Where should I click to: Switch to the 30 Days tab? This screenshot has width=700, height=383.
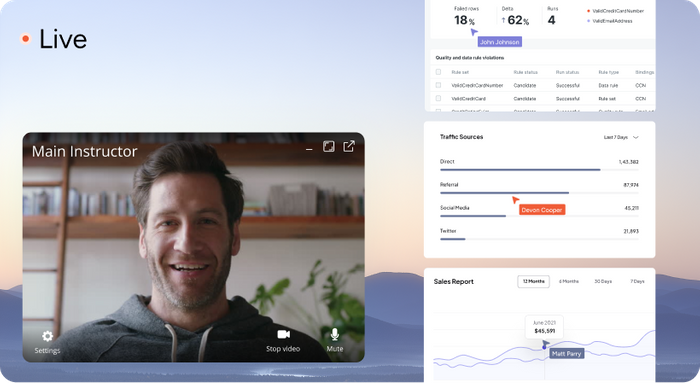[x=603, y=281]
